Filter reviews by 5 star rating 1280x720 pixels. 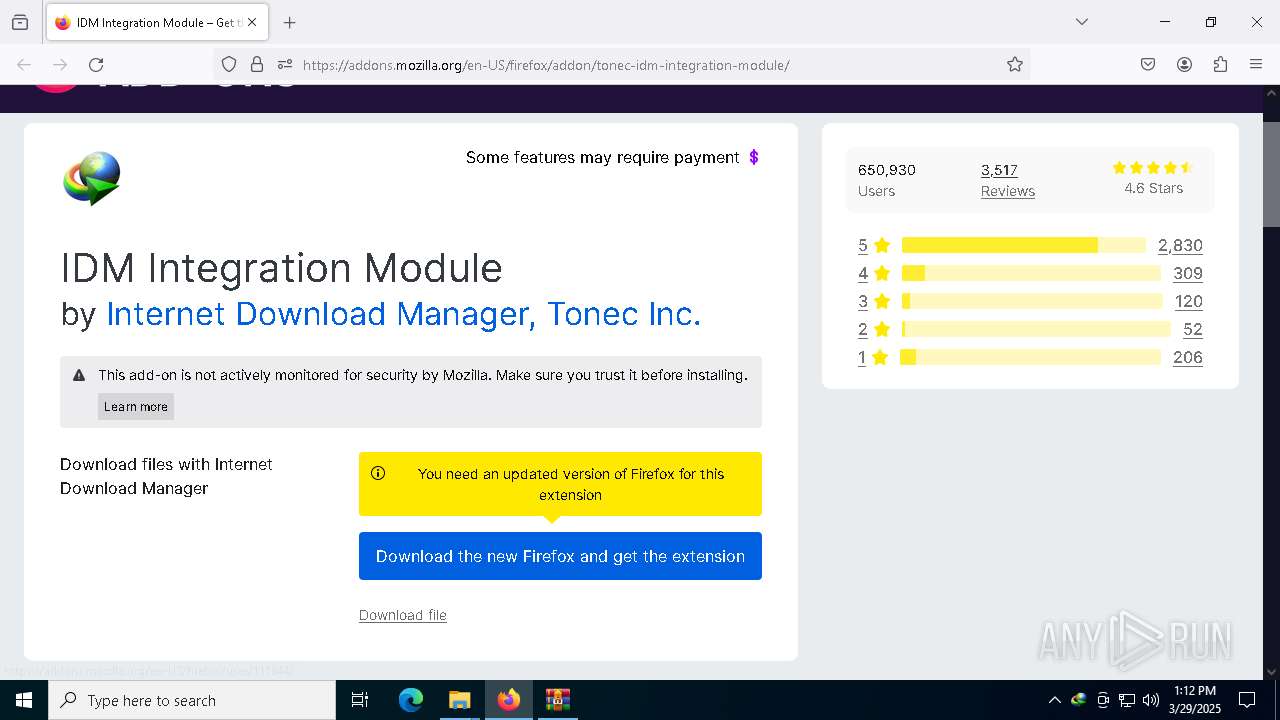pos(873,245)
